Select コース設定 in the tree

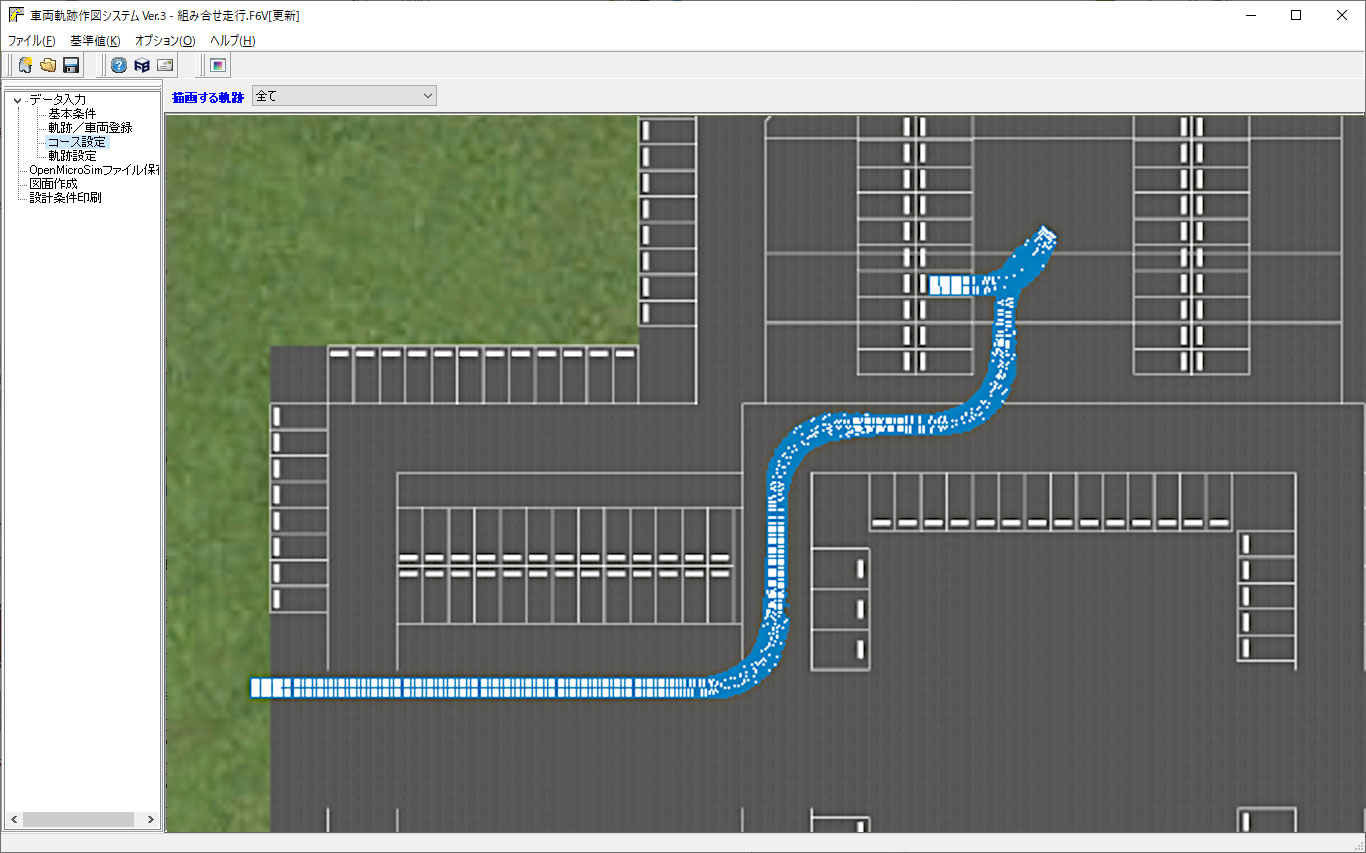click(76, 142)
